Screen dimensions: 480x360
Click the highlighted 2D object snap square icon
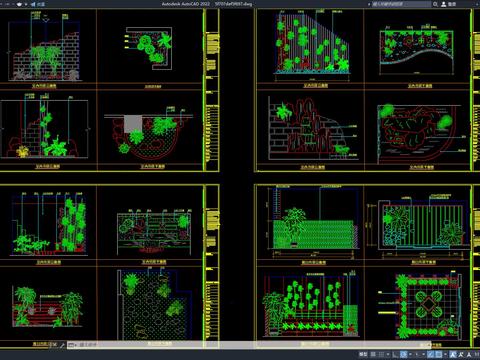pyautogui.click(x=438, y=354)
